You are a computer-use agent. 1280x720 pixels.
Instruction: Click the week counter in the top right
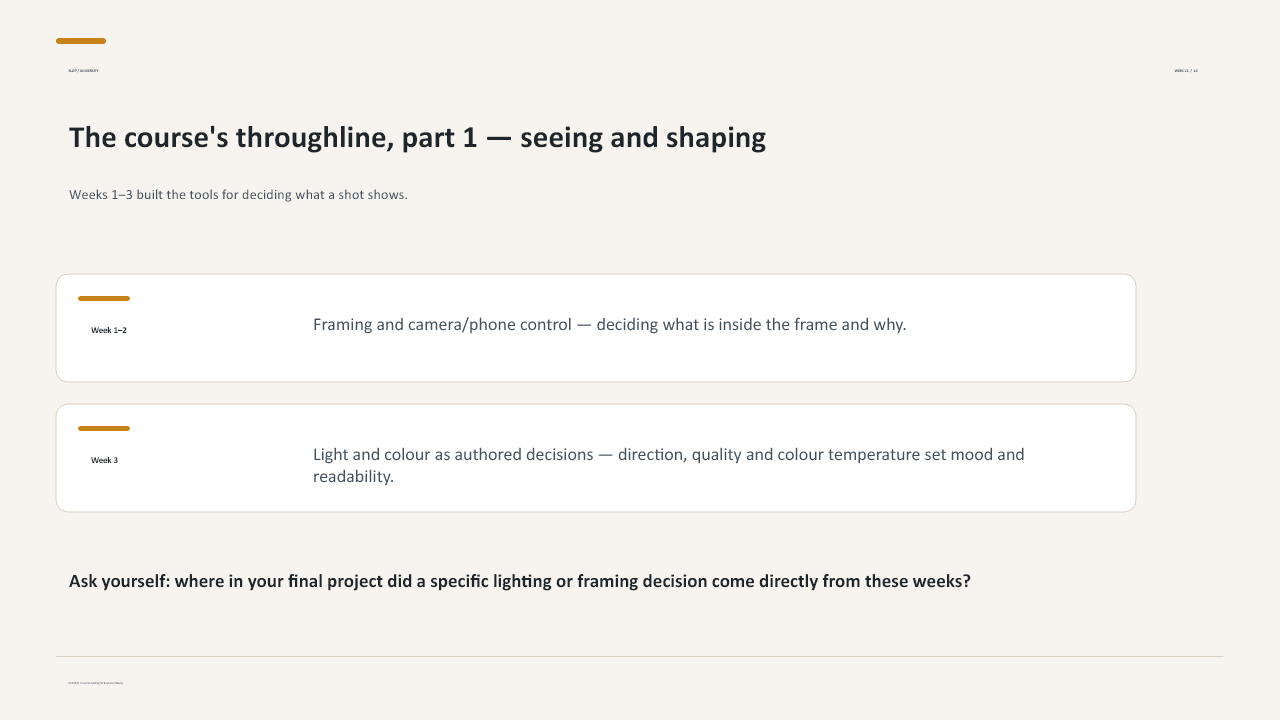click(1186, 71)
